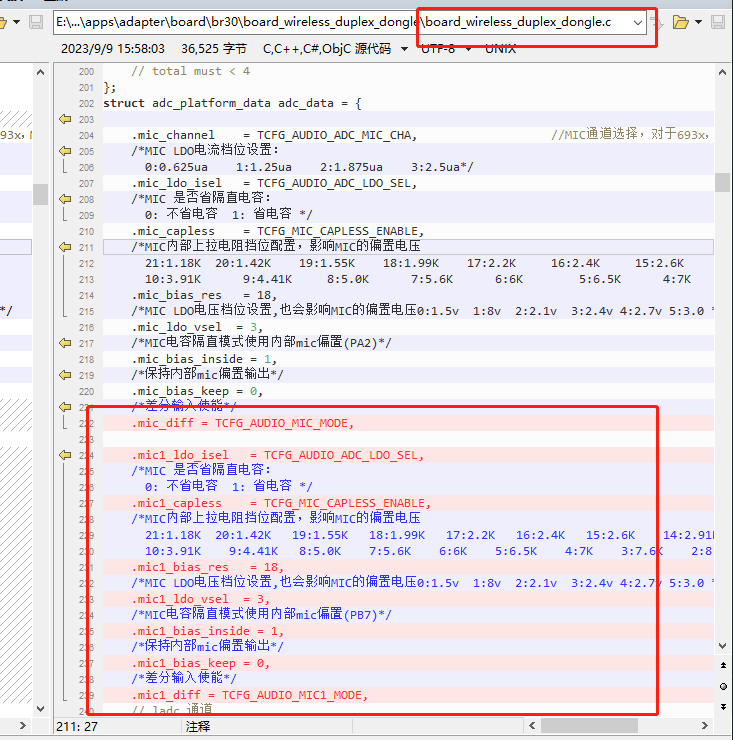Click the horizontal scrollbar right arrow
The height and width of the screenshot is (740, 733).
click(704, 725)
